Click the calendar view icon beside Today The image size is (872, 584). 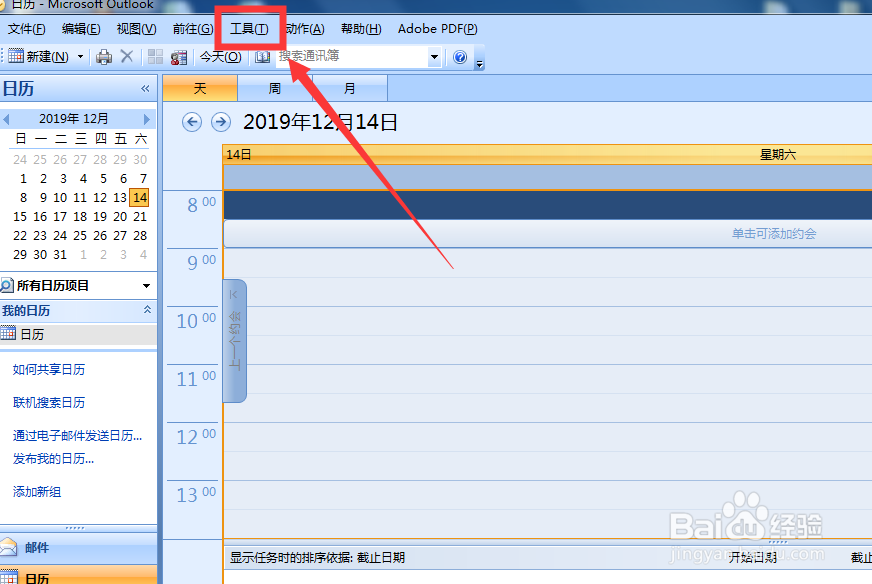(x=179, y=57)
